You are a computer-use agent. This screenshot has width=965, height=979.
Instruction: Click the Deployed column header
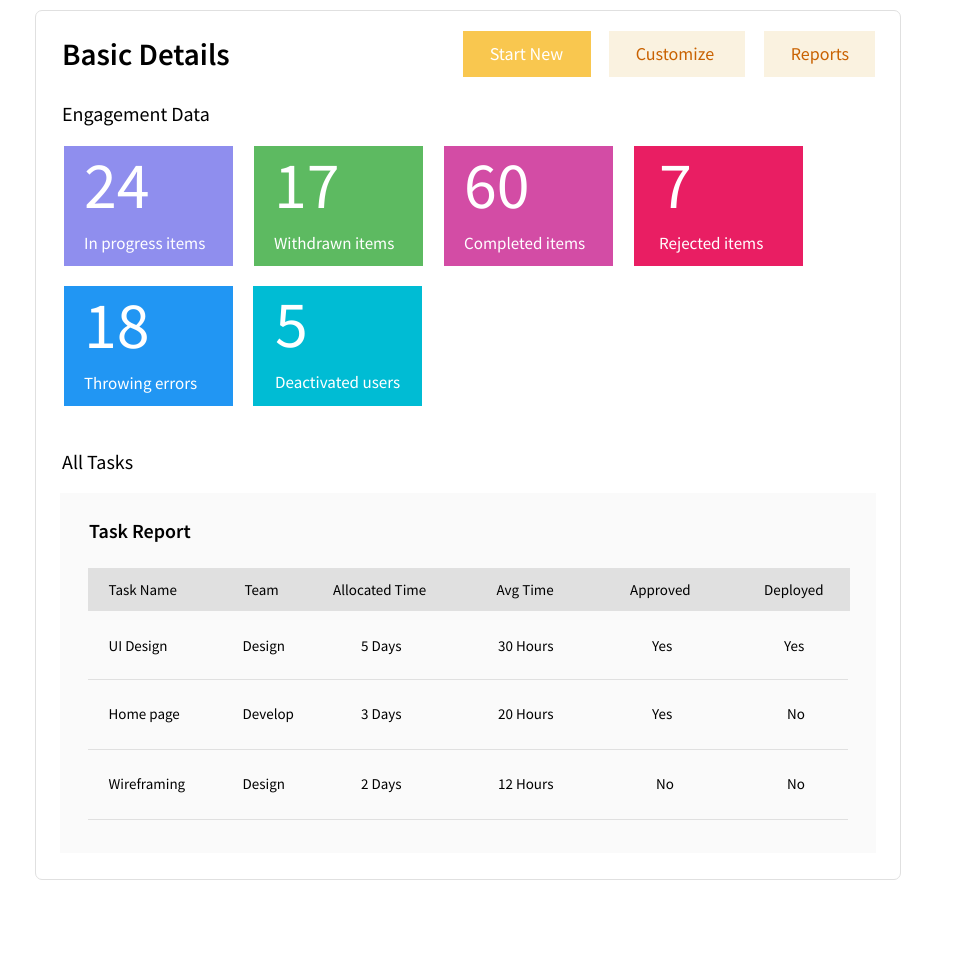(793, 590)
